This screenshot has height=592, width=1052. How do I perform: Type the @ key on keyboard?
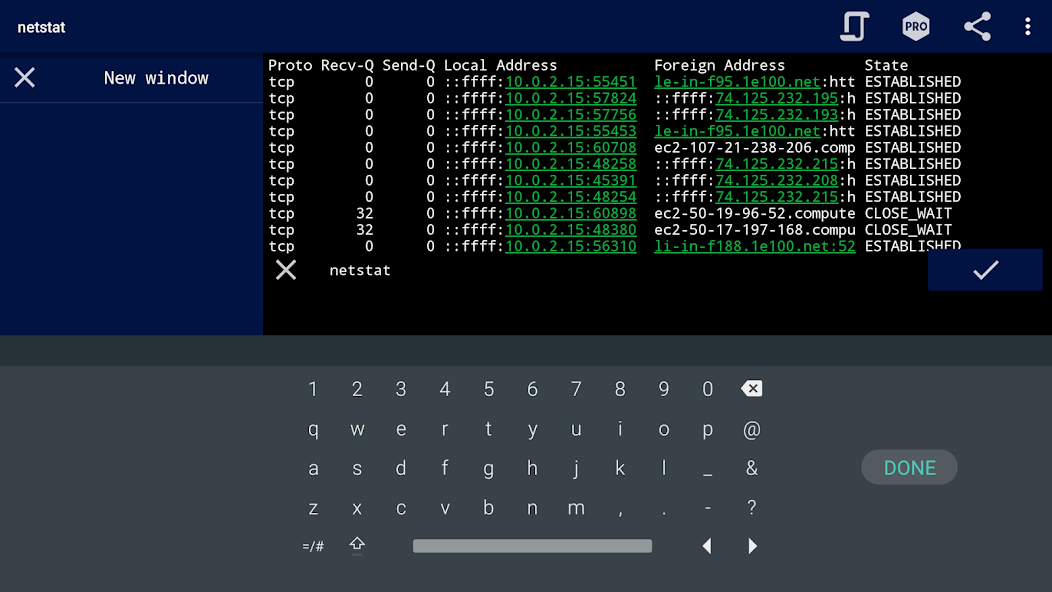752,430
